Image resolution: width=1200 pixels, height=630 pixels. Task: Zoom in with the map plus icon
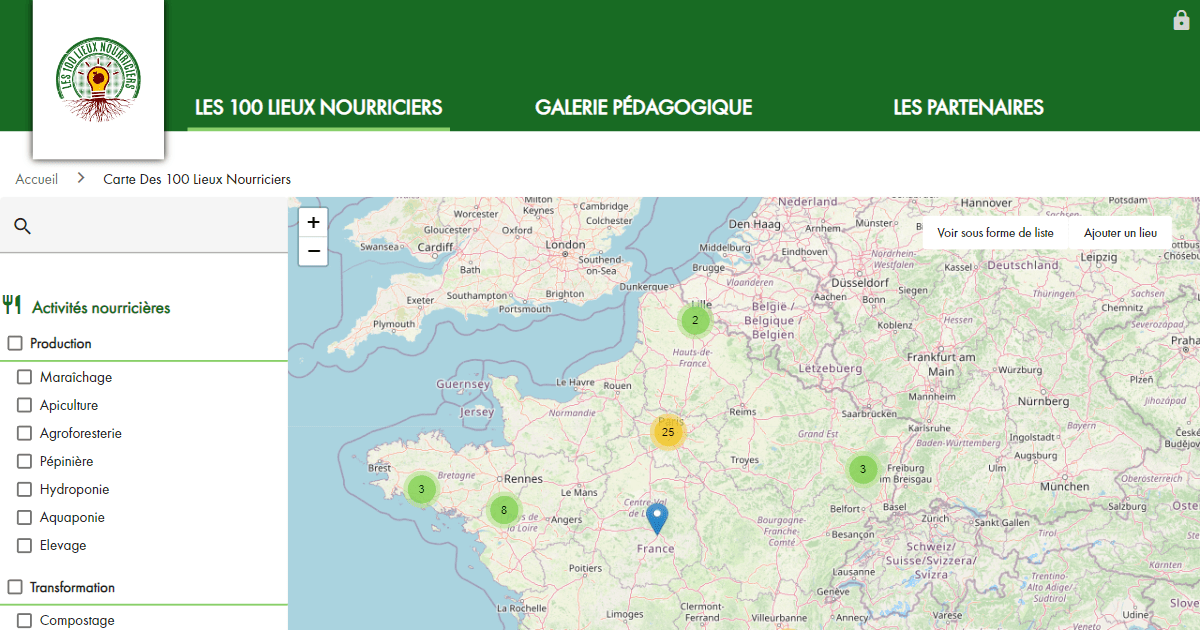[x=313, y=221]
